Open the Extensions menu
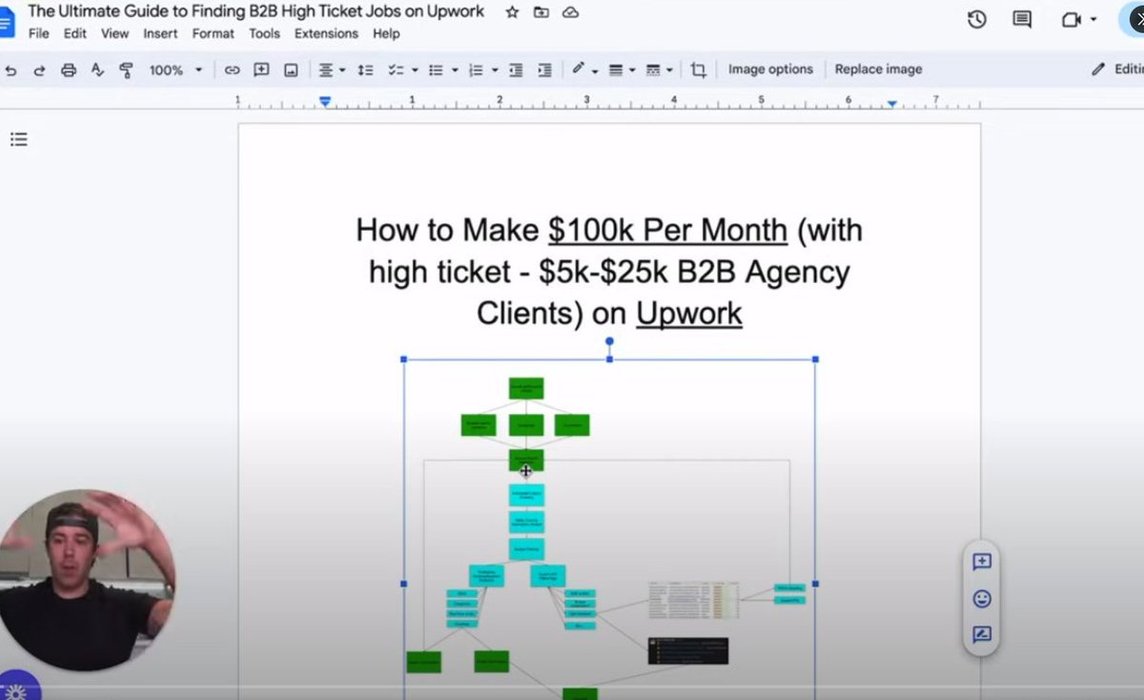This screenshot has height=700, width=1144. pos(326,33)
